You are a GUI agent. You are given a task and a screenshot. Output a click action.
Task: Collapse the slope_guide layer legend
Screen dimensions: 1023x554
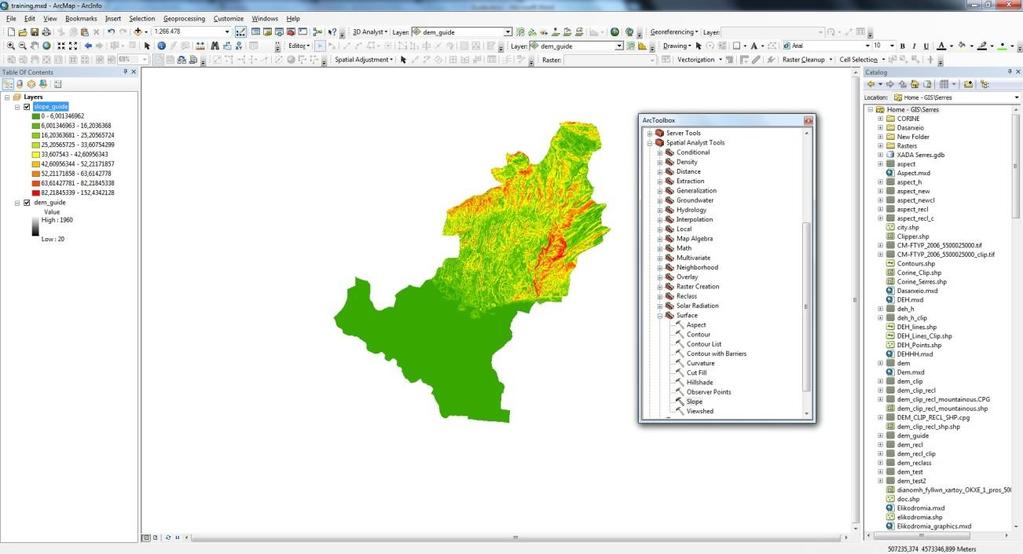pyautogui.click(x=18, y=106)
